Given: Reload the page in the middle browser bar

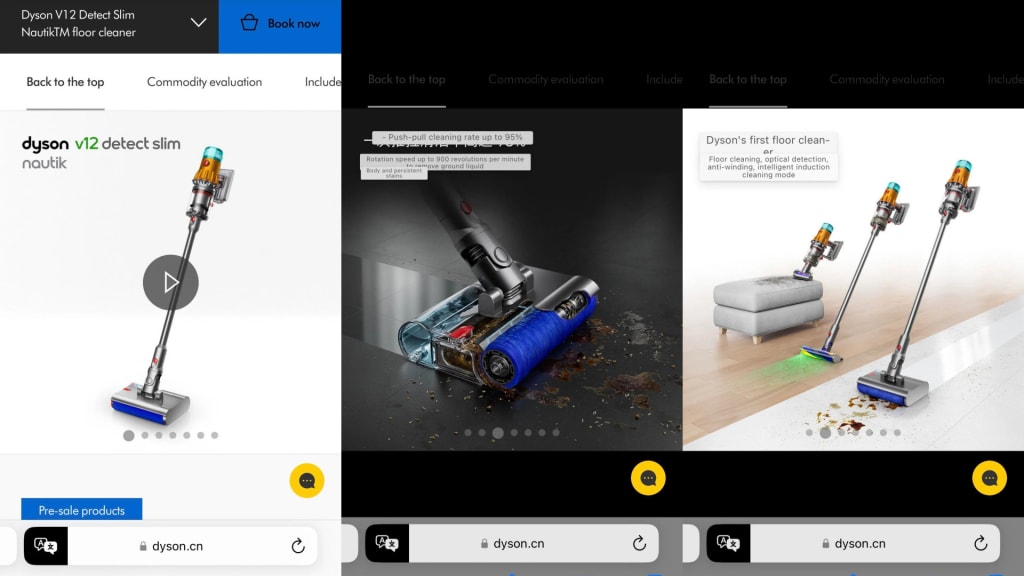Looking at the screenshot, I should coord(639,543).
